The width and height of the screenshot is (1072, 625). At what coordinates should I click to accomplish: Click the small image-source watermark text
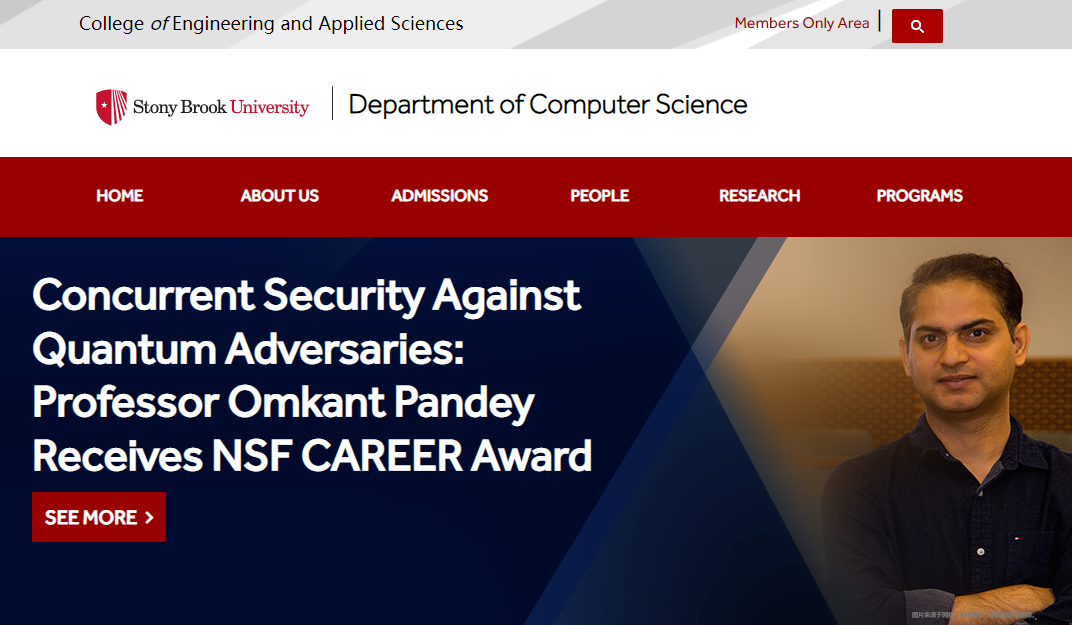tap(974, 615)
